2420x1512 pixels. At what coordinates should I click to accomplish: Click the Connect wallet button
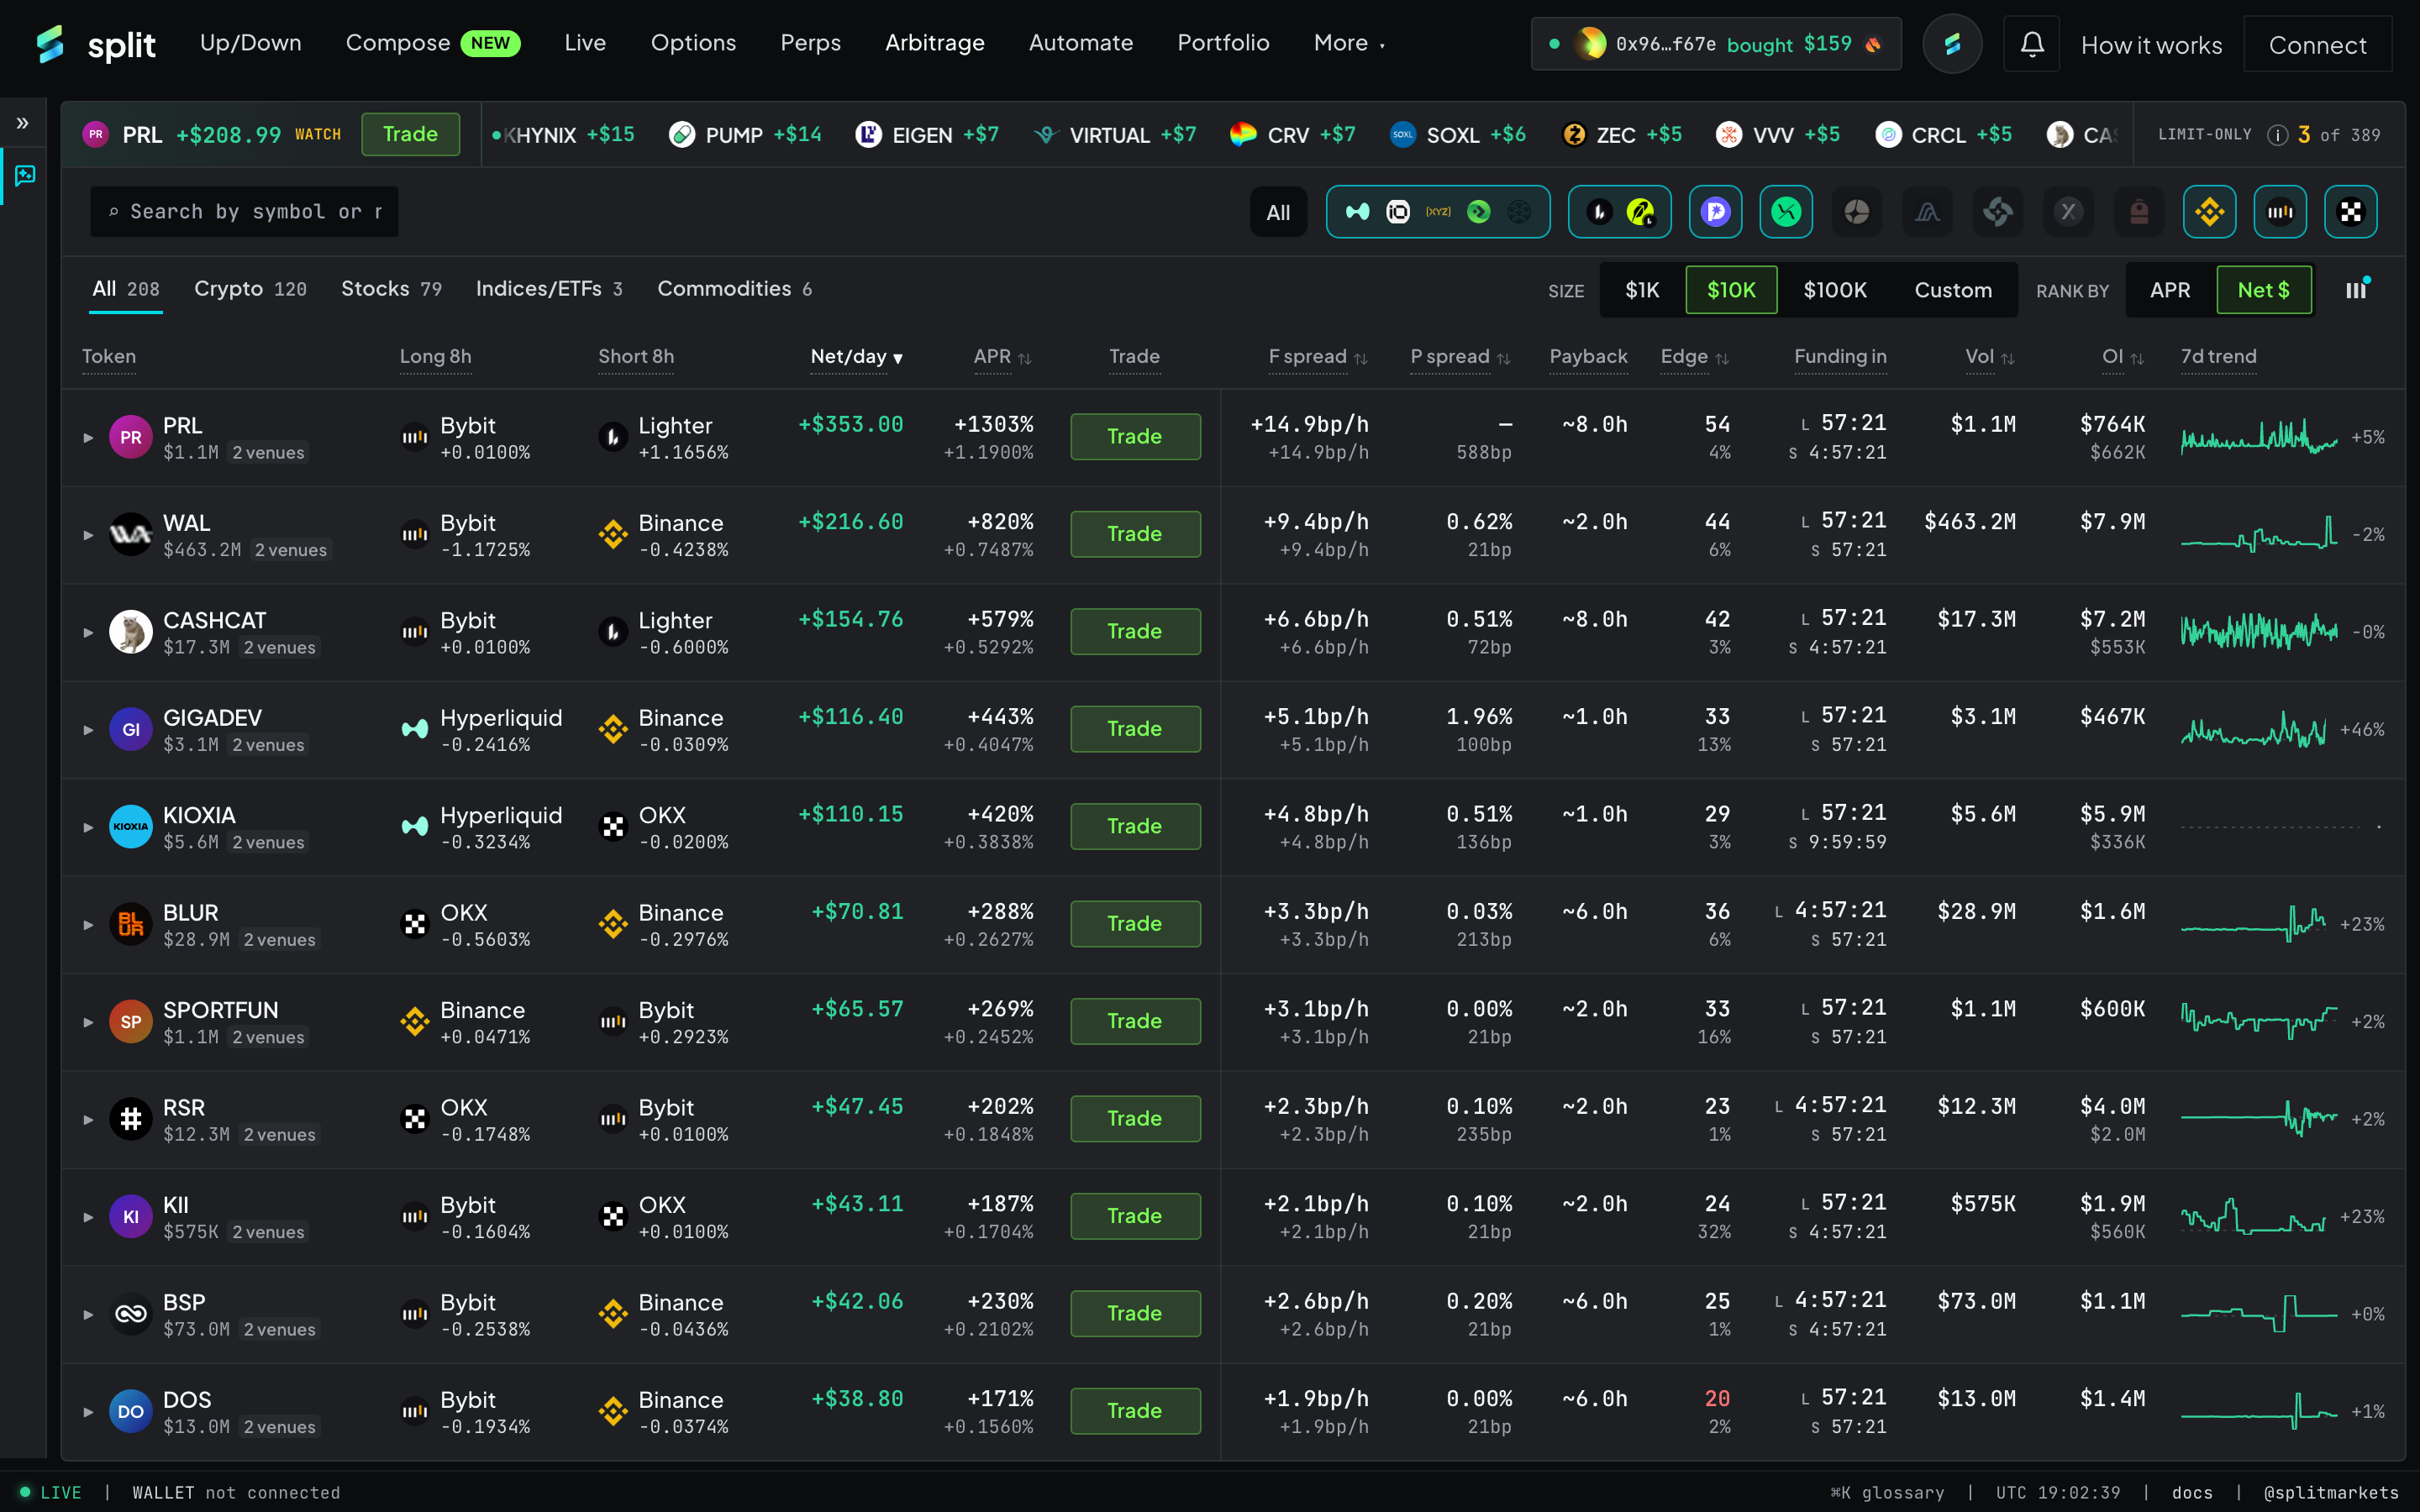click(2317, 44)
